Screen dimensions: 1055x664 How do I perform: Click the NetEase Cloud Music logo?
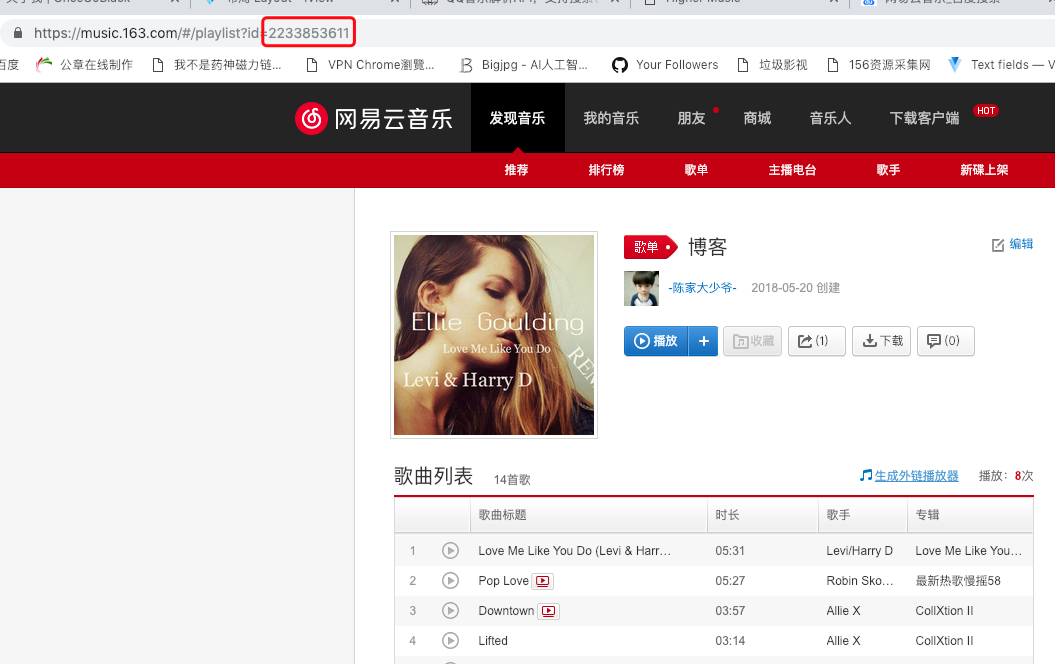pyautogui.click(x=374, y=118)
